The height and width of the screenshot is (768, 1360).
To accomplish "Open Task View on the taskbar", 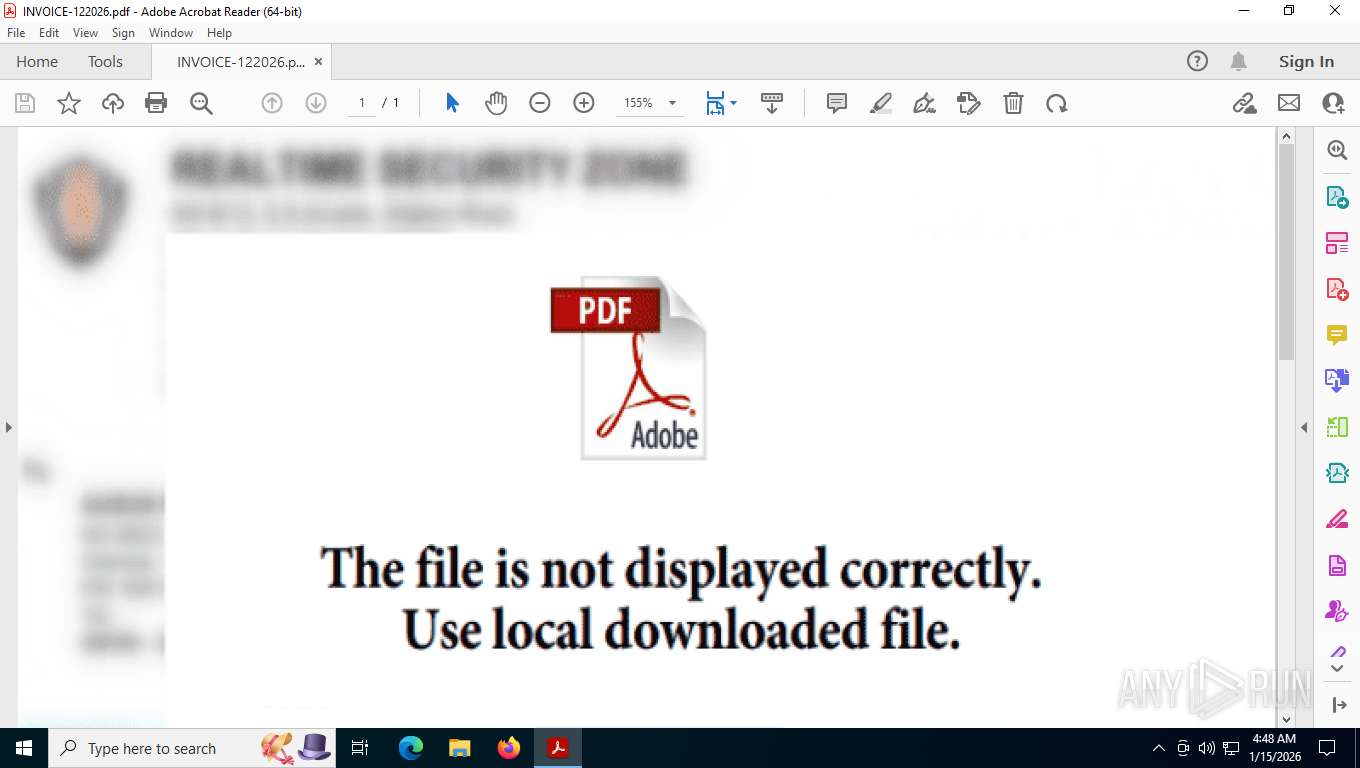I will 360,748.
